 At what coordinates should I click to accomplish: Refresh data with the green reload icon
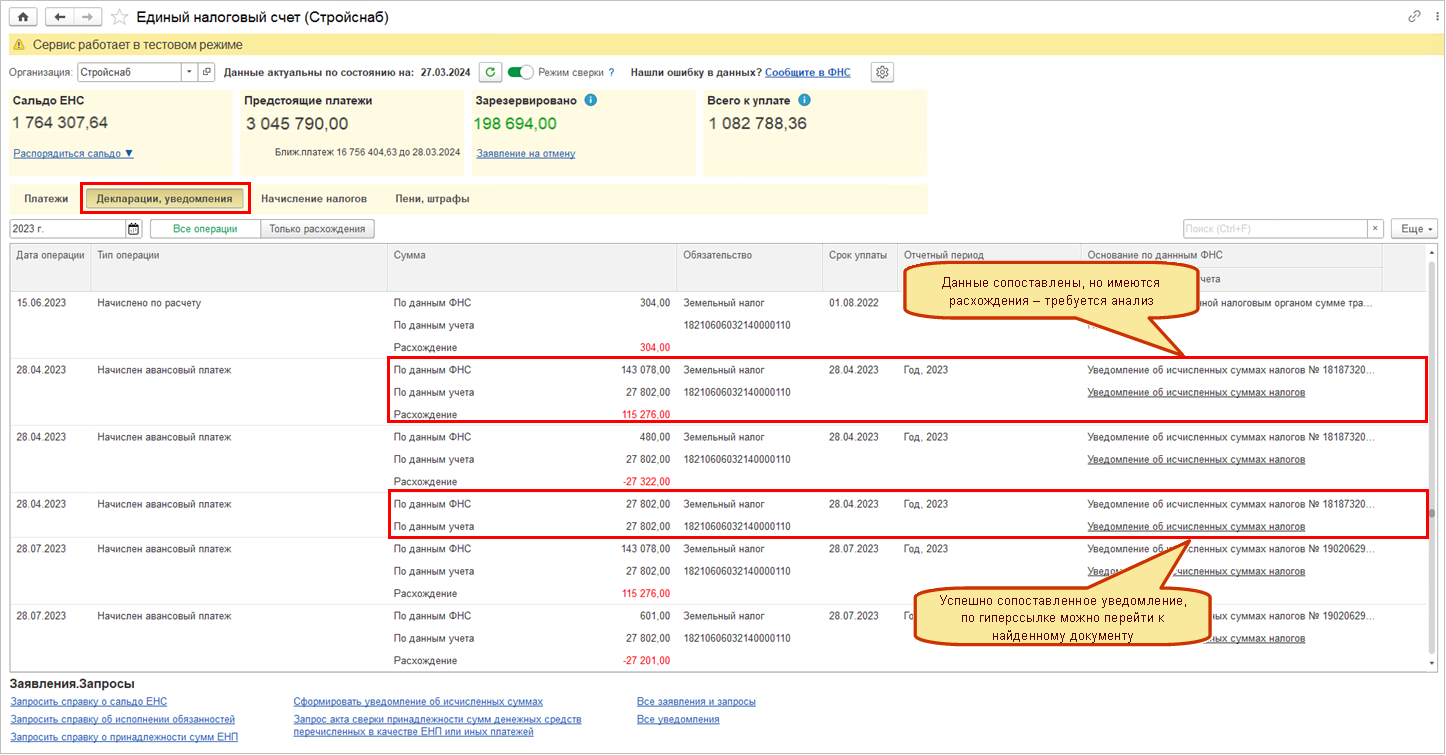(x=490, y=72)
